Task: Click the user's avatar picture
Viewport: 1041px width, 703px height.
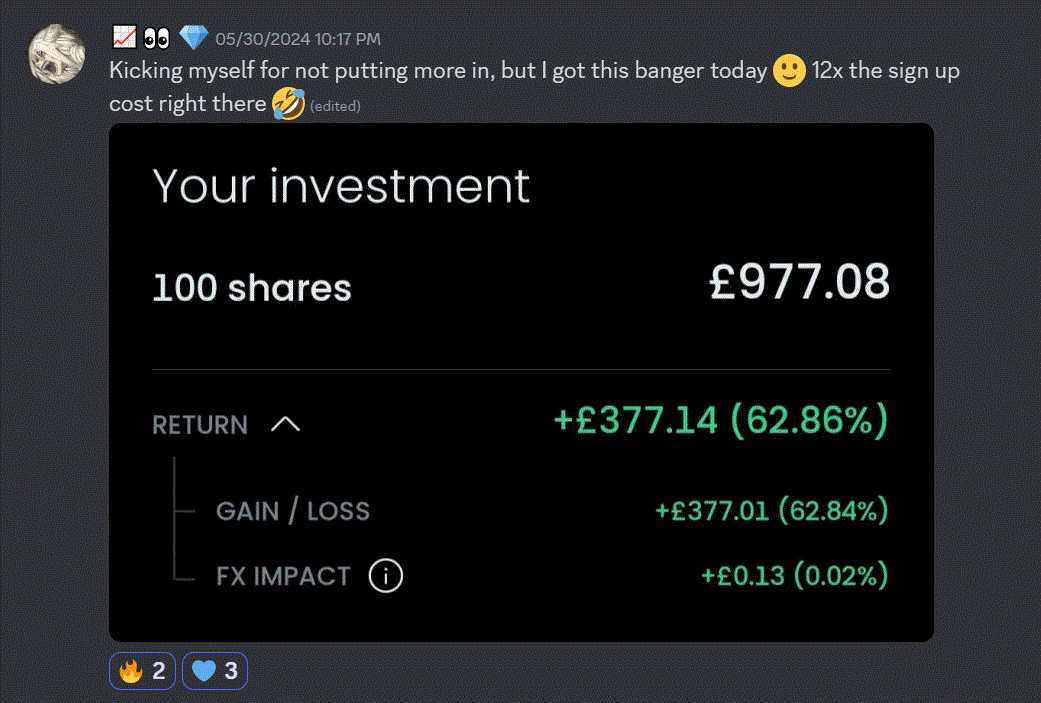Action: tap(56, 54)
